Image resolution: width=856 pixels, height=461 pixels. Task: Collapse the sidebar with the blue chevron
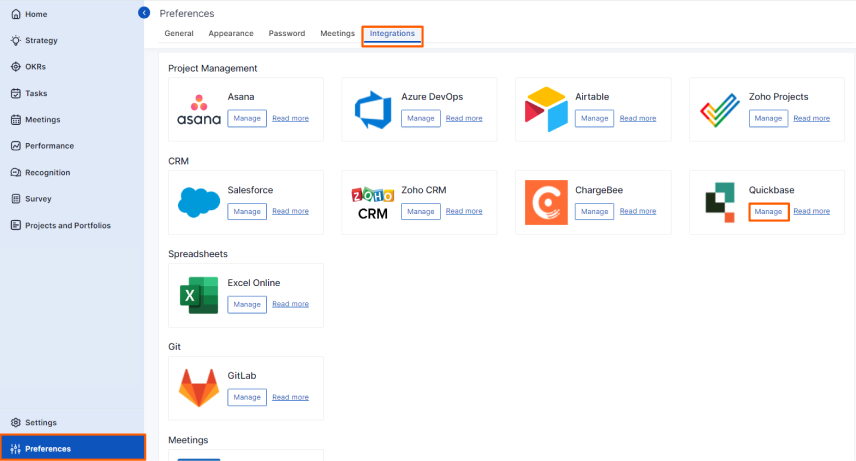tap(144, 13)
